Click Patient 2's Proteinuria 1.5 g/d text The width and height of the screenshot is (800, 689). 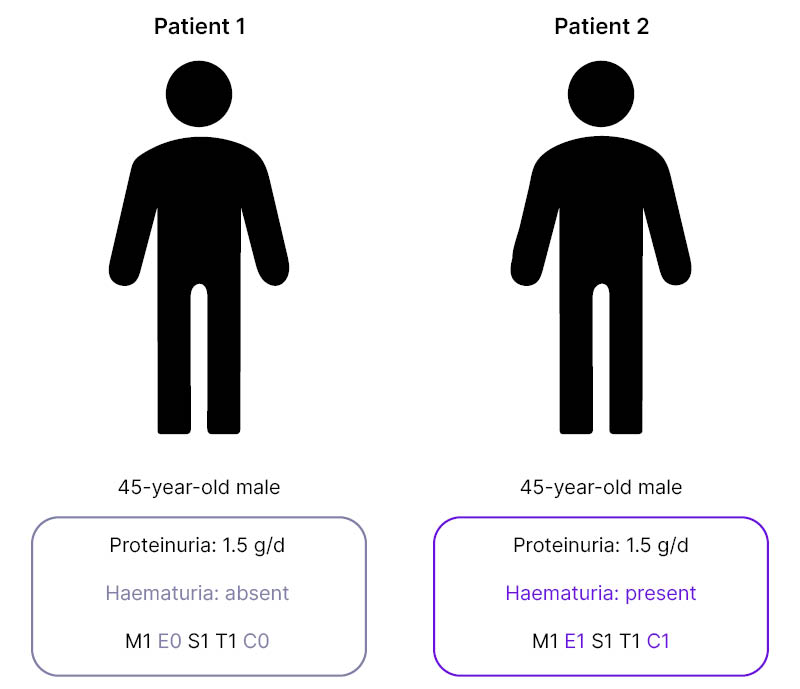point(601,546)
